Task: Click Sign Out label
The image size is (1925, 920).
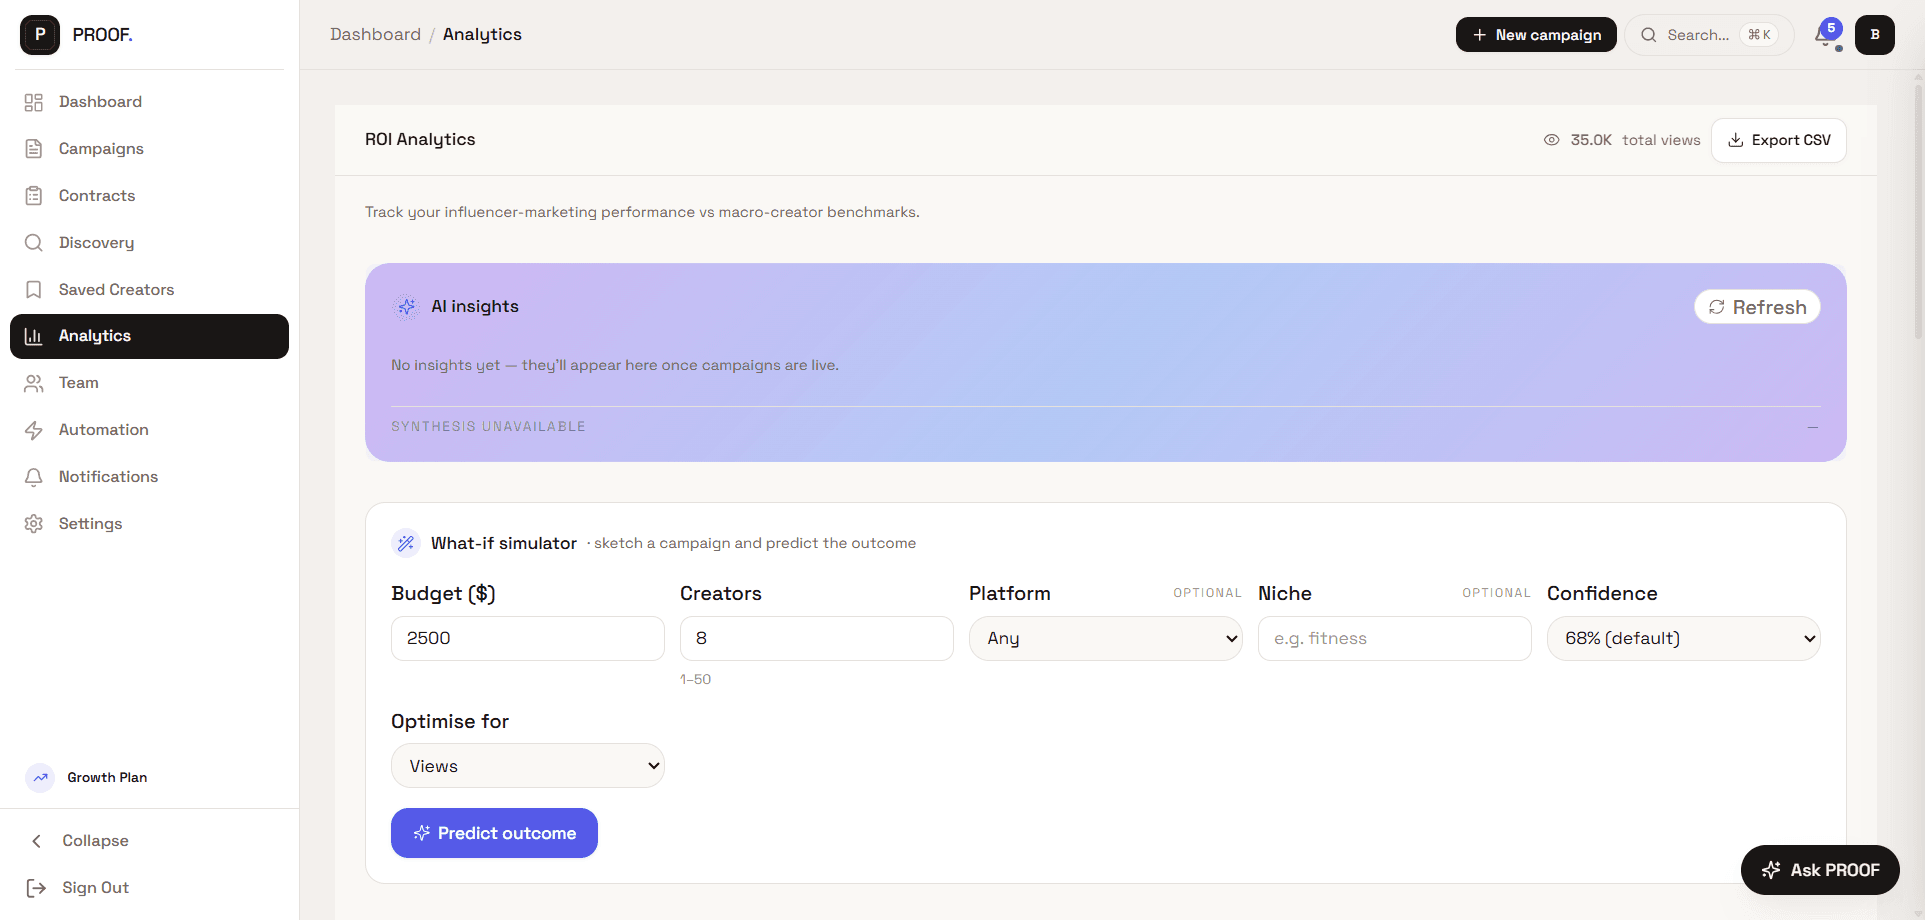Action: [x=96, y=888]
